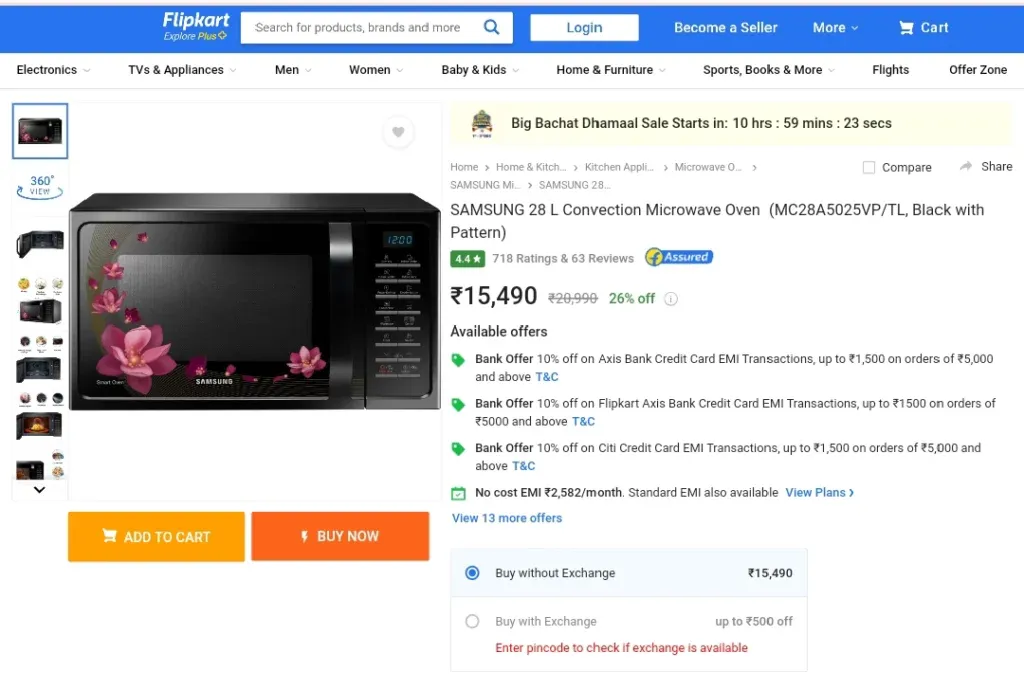Expand Baby & Kids category menu
The image size is (1024, 690).
pos(480,70)
